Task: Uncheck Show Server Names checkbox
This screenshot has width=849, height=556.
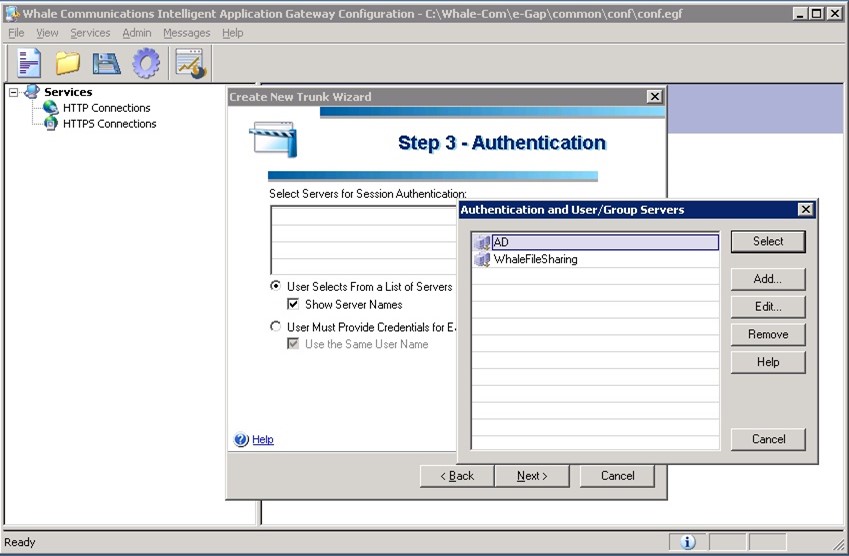Action: pyautogui.click(x=293, y=305)
